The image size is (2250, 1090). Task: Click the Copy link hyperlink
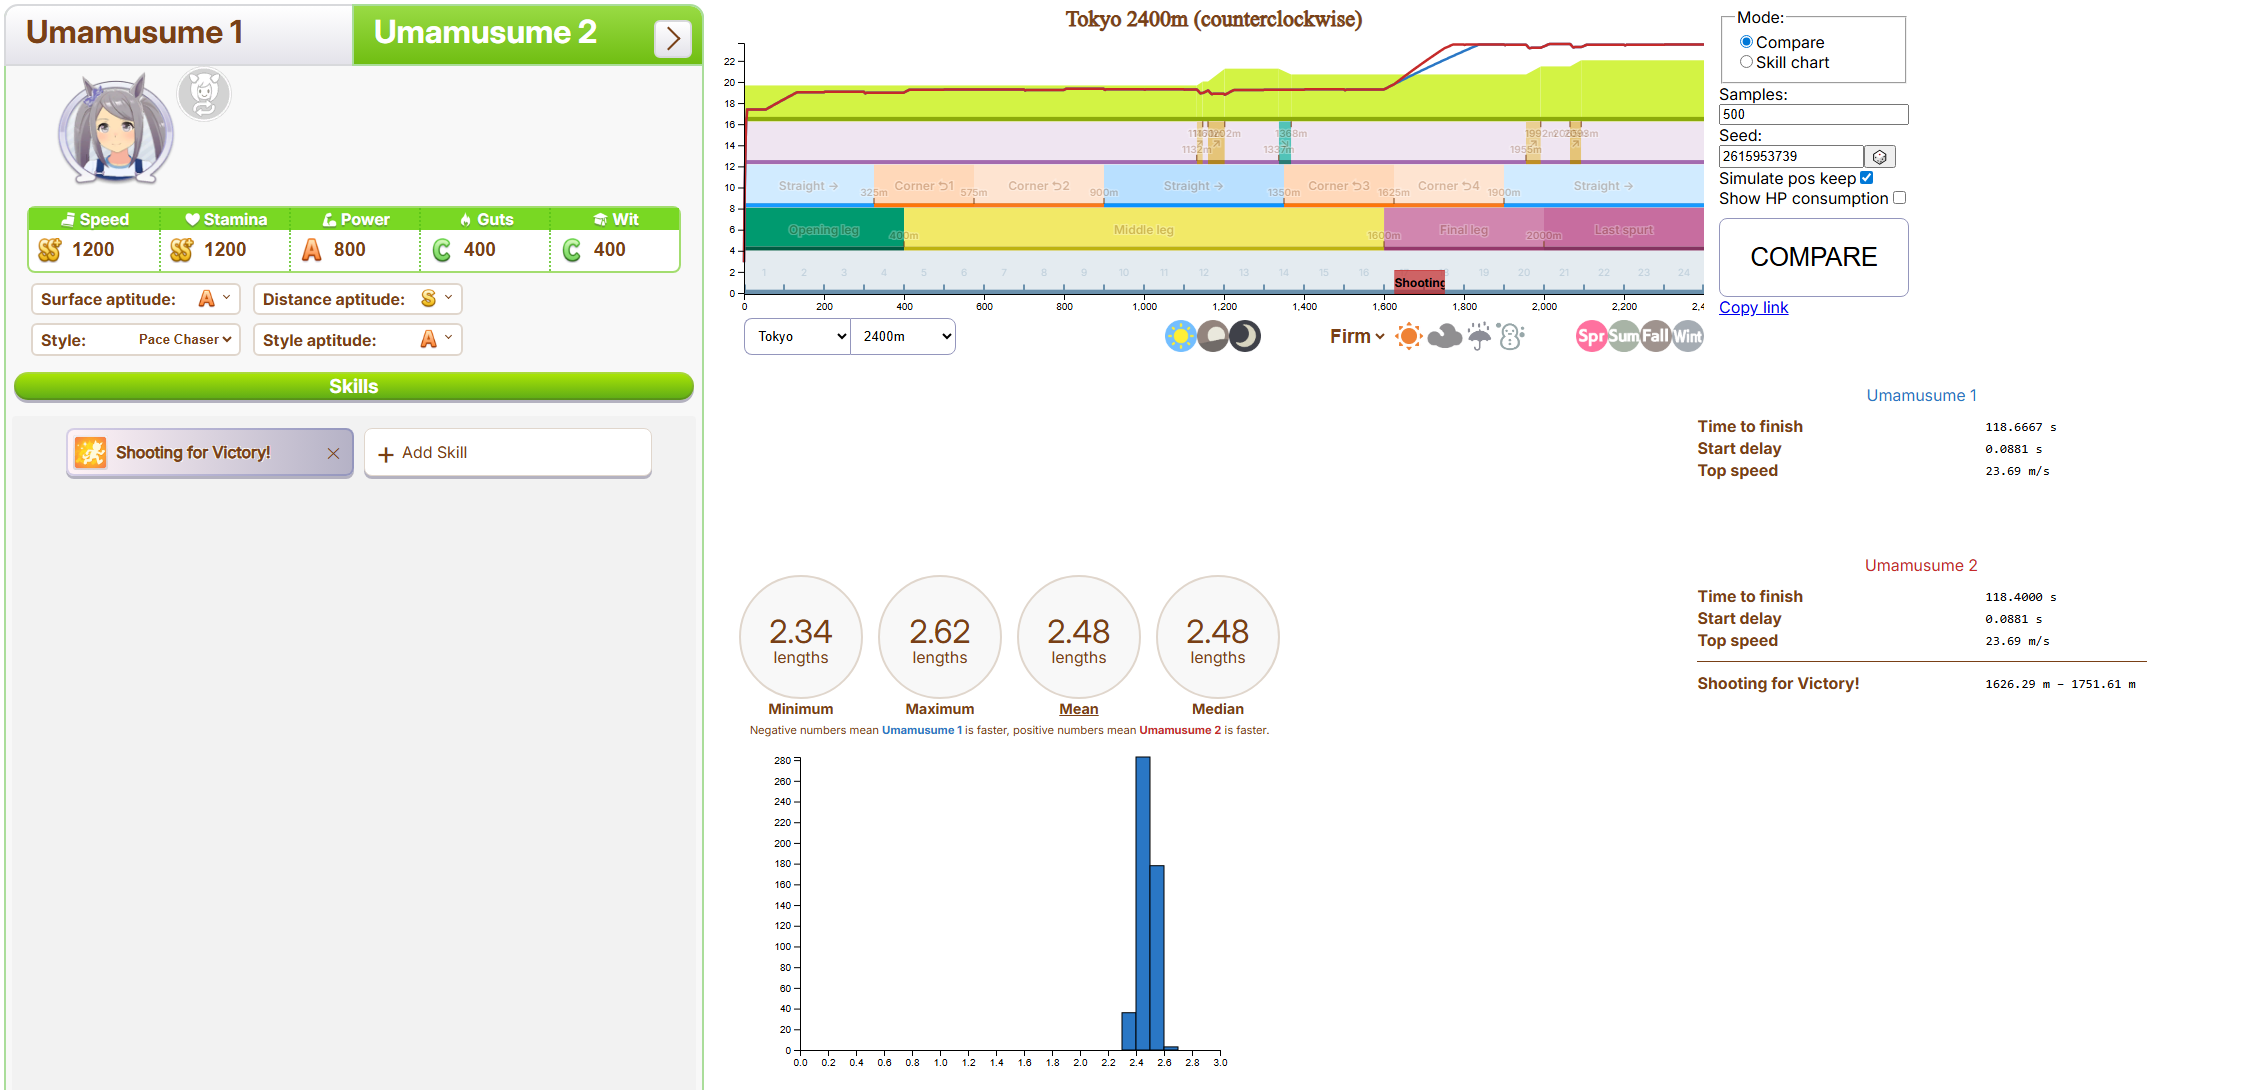coord(1753,307)
